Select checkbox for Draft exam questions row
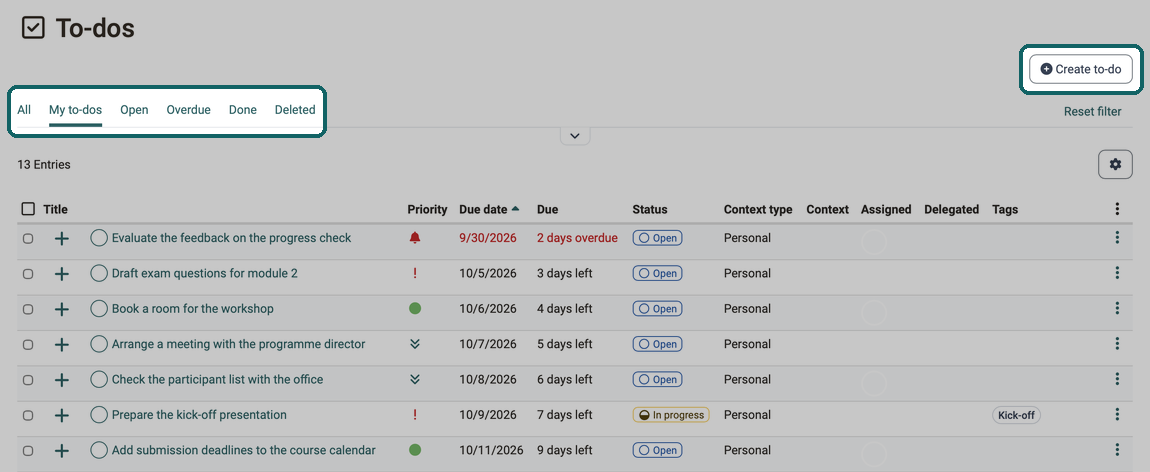This screenshot has height=472, width=1150. [28, 273]
